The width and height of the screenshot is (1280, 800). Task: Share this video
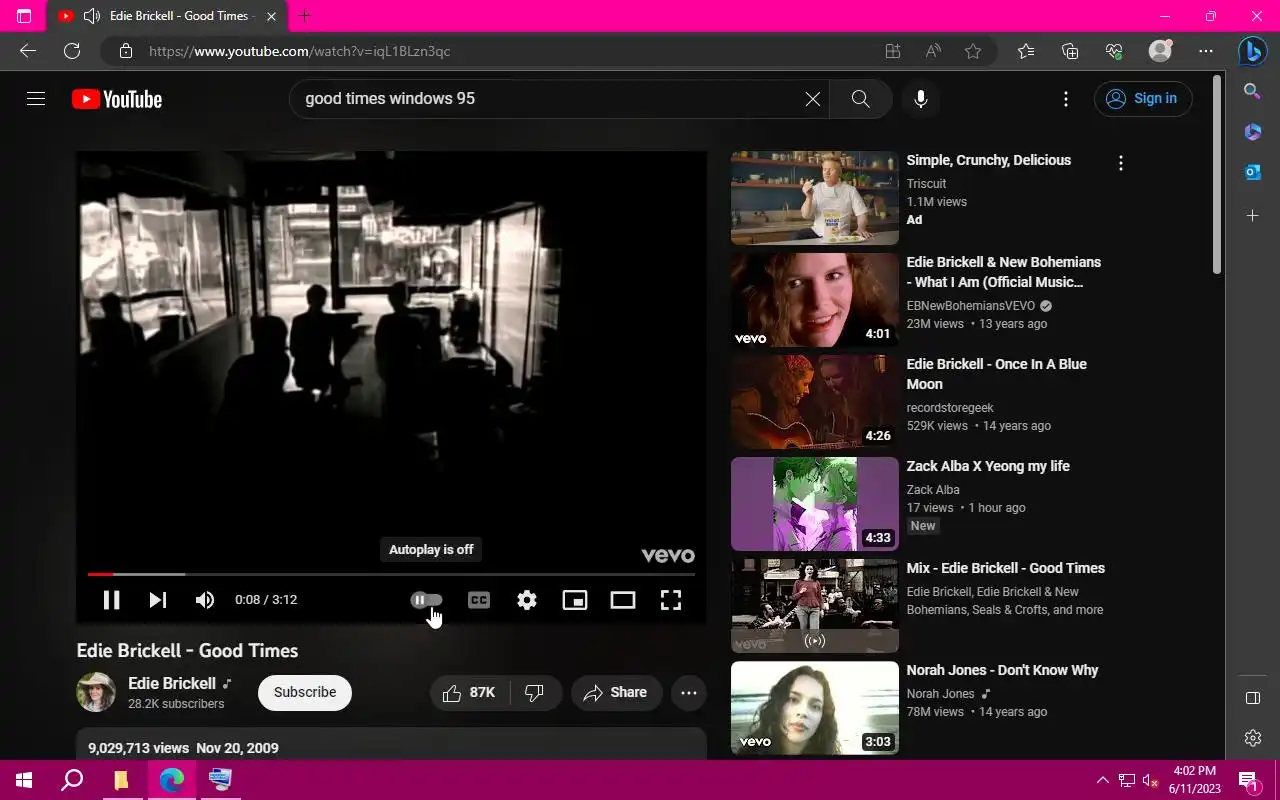(x=616, y=692)
